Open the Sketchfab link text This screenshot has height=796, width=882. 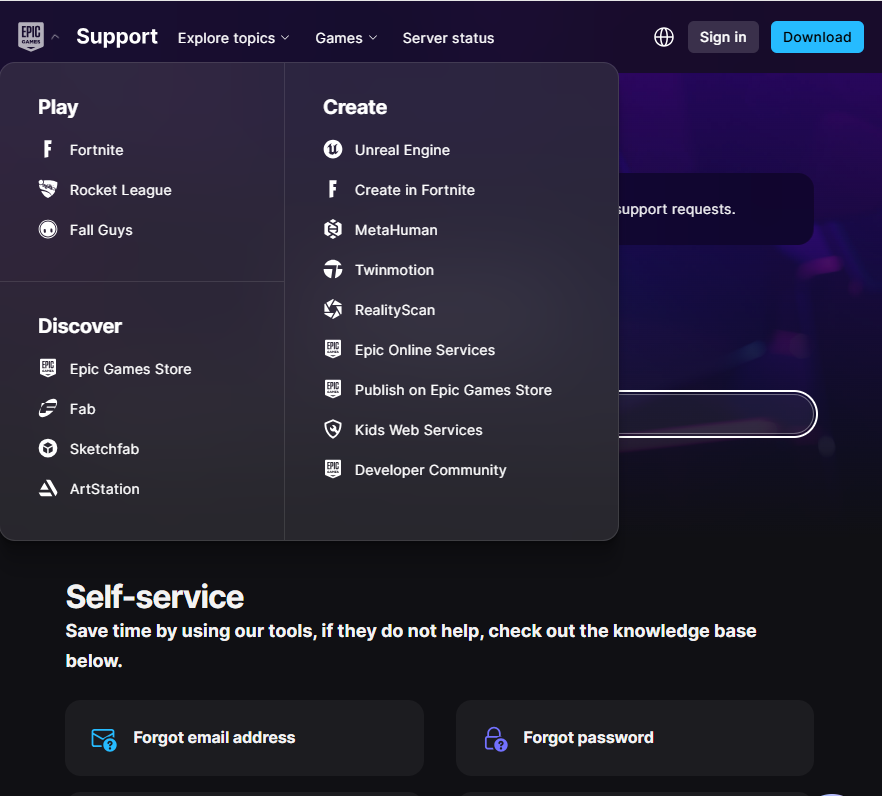point(105,449)
